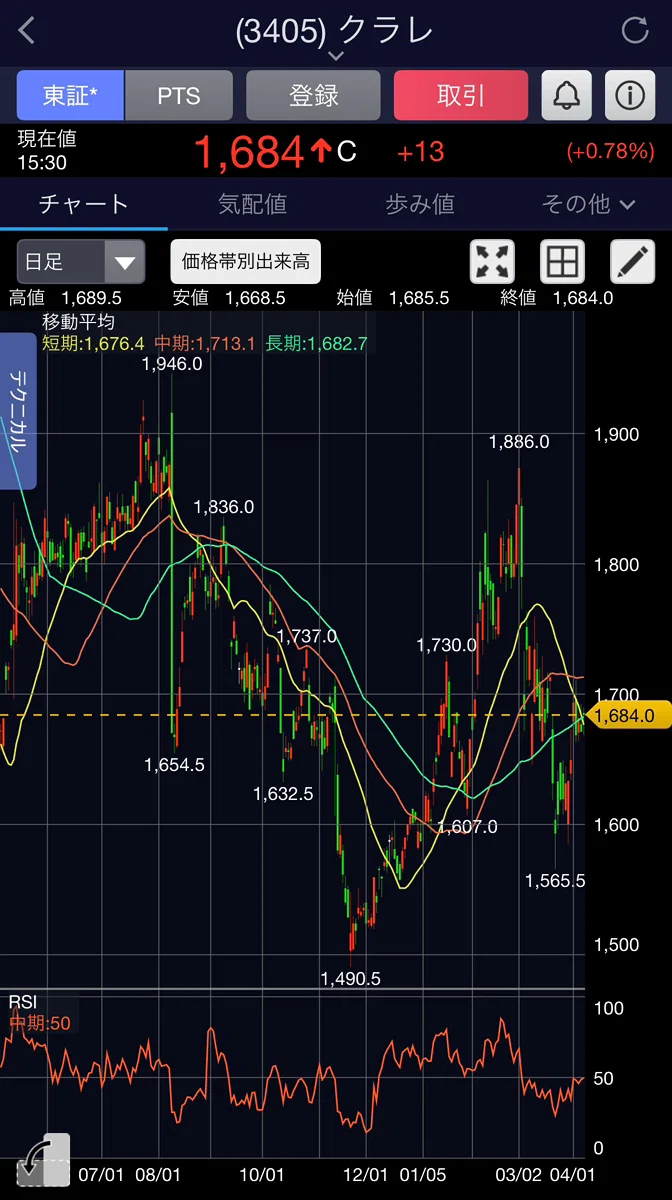Viewport: 672px width, 1200px height.
Task: Tap the 1,737.0 price label
Action: [307, 637]
